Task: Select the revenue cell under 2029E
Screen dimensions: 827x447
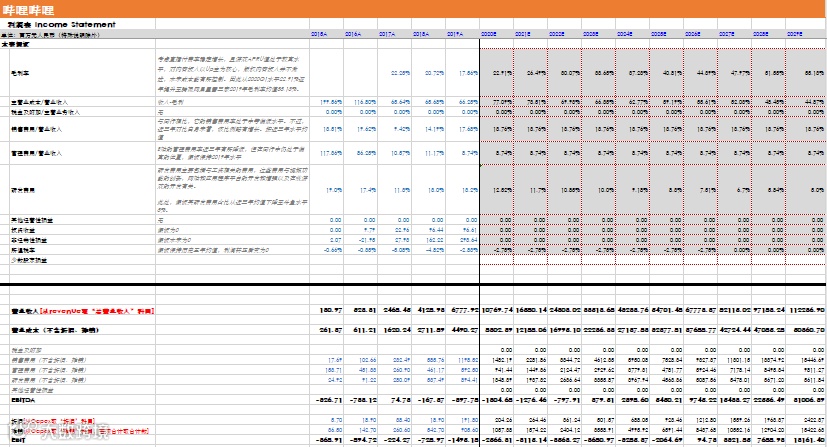Action: coord(806,310)
